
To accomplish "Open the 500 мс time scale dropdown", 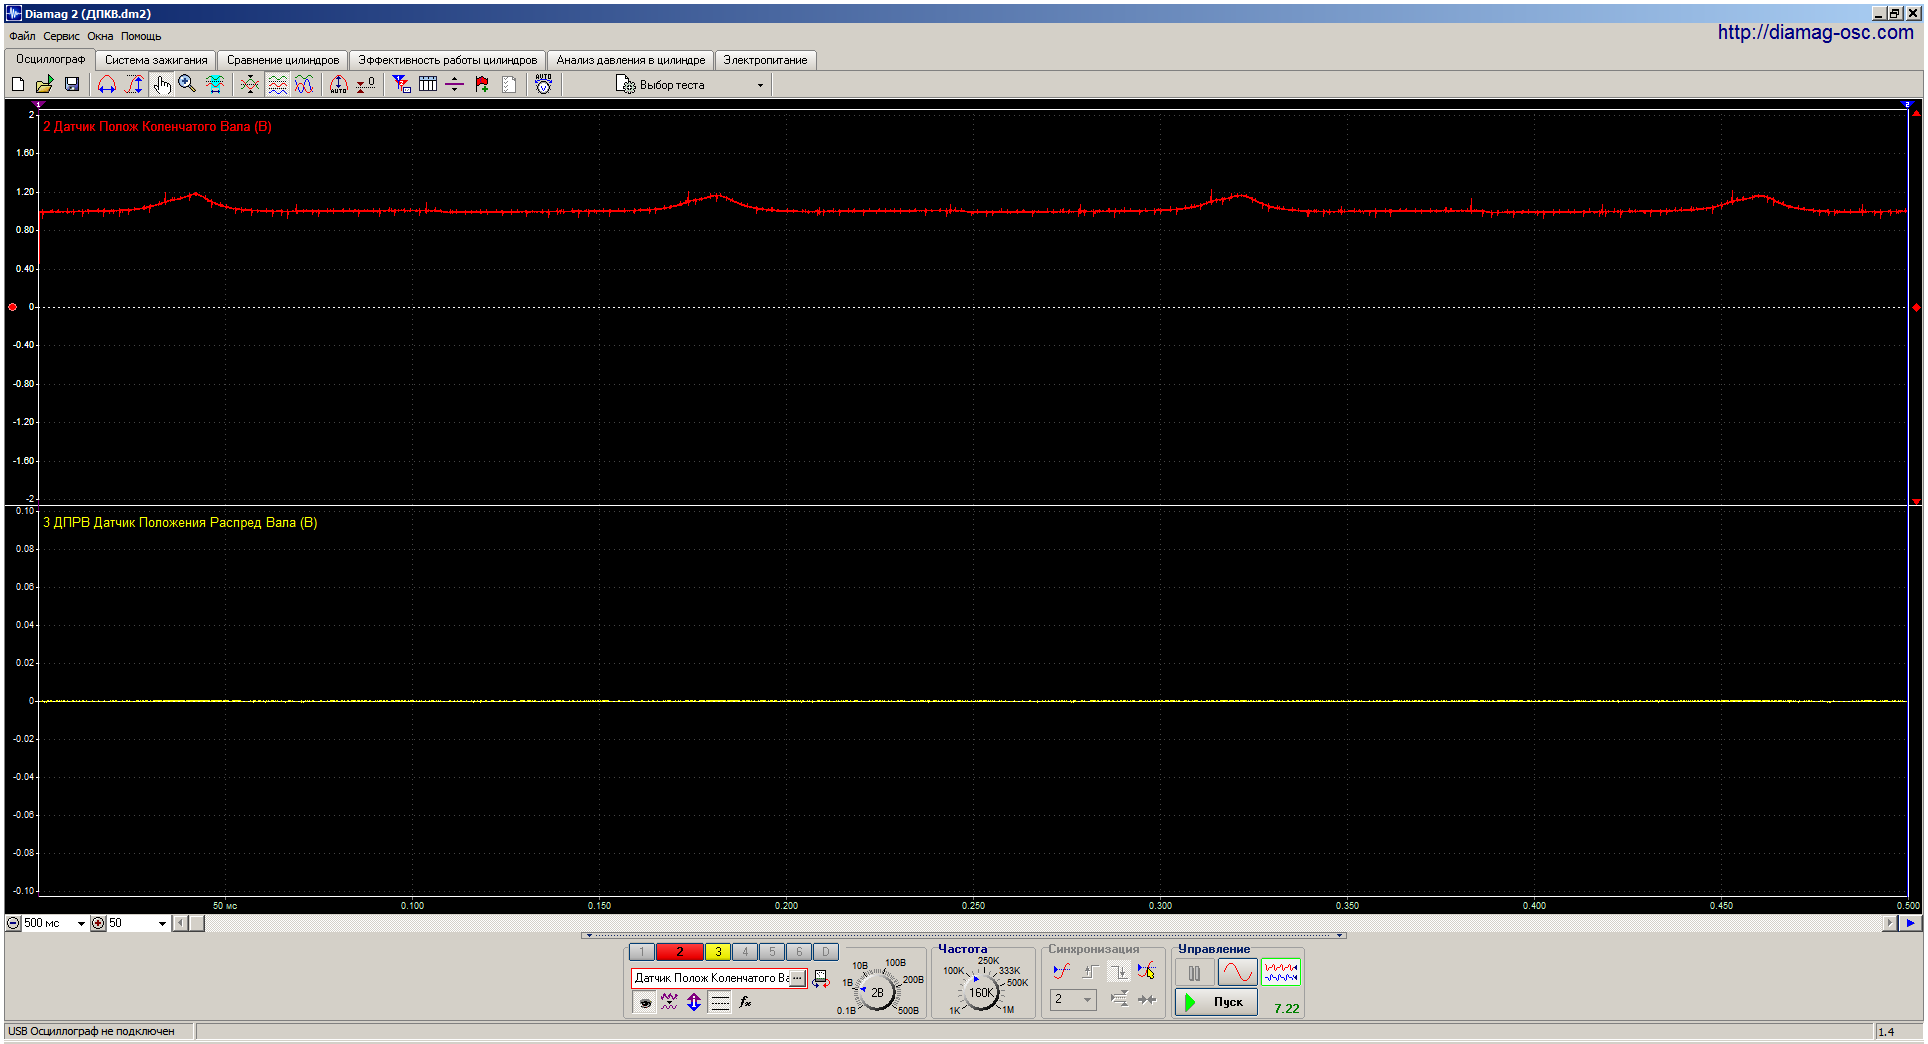I will pos(81,923).
